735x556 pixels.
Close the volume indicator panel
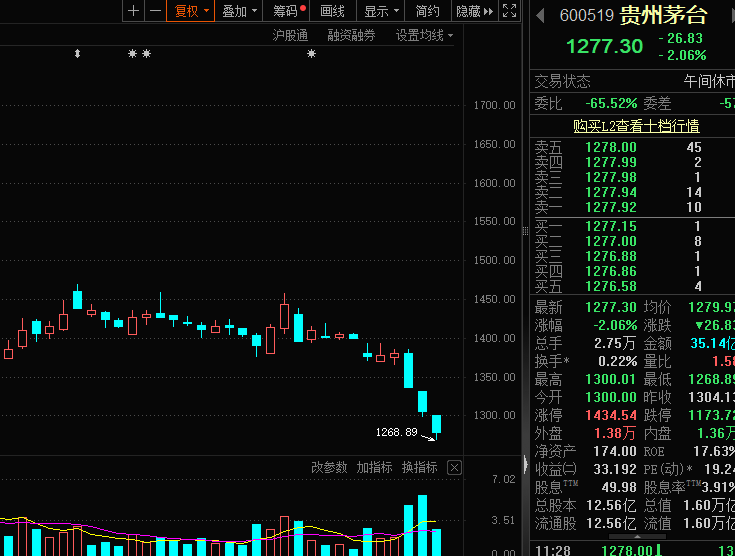click(x=454, y=468)
